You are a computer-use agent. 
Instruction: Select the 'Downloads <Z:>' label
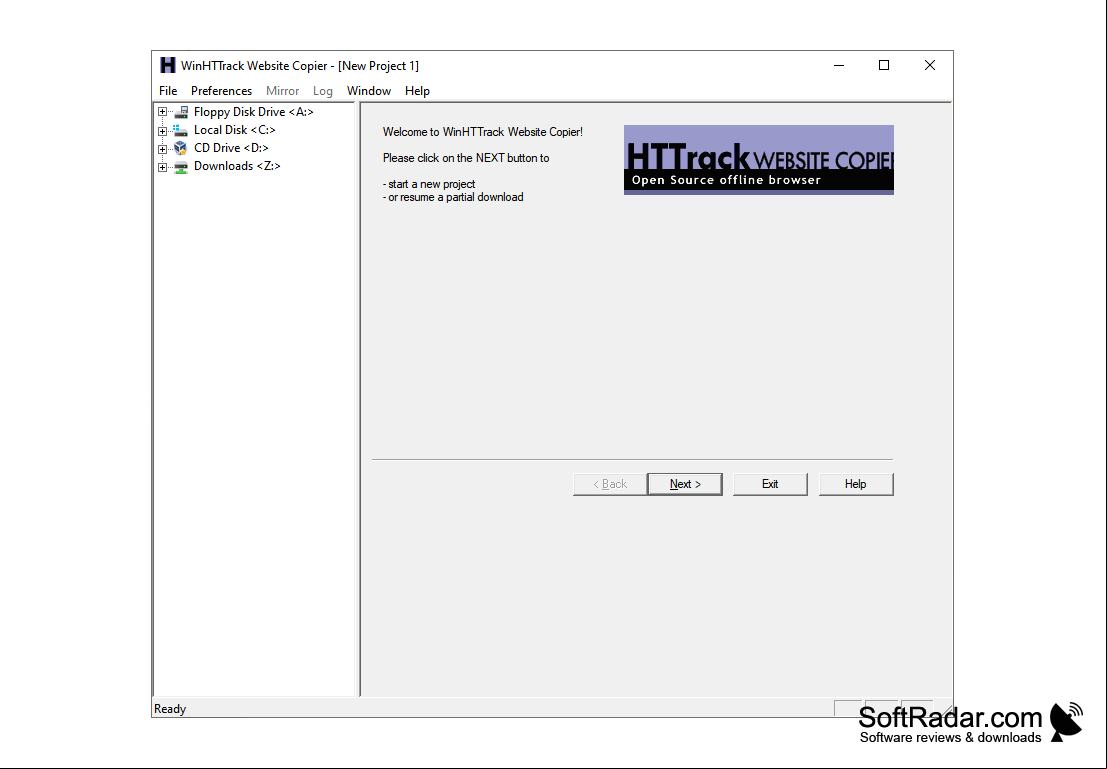coord(237,166)
